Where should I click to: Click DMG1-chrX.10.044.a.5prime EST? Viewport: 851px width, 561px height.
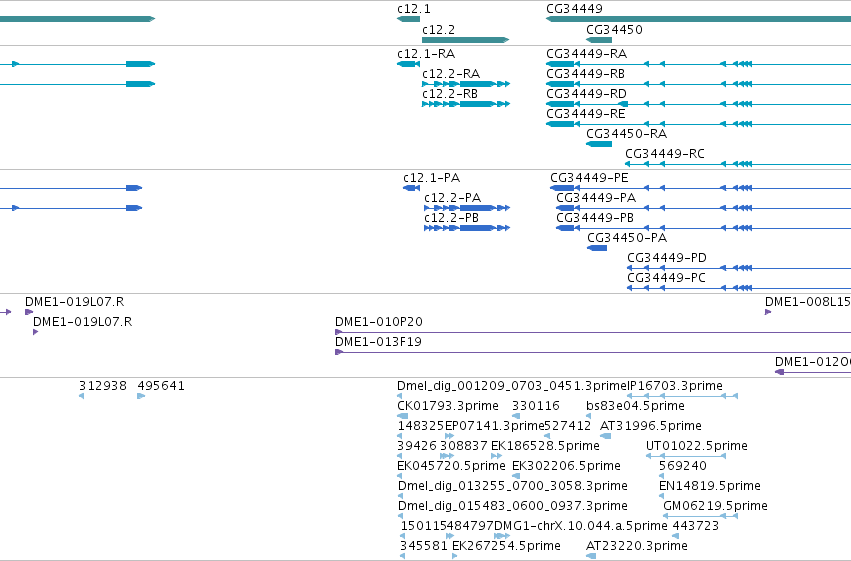click(x=581, y=527)
